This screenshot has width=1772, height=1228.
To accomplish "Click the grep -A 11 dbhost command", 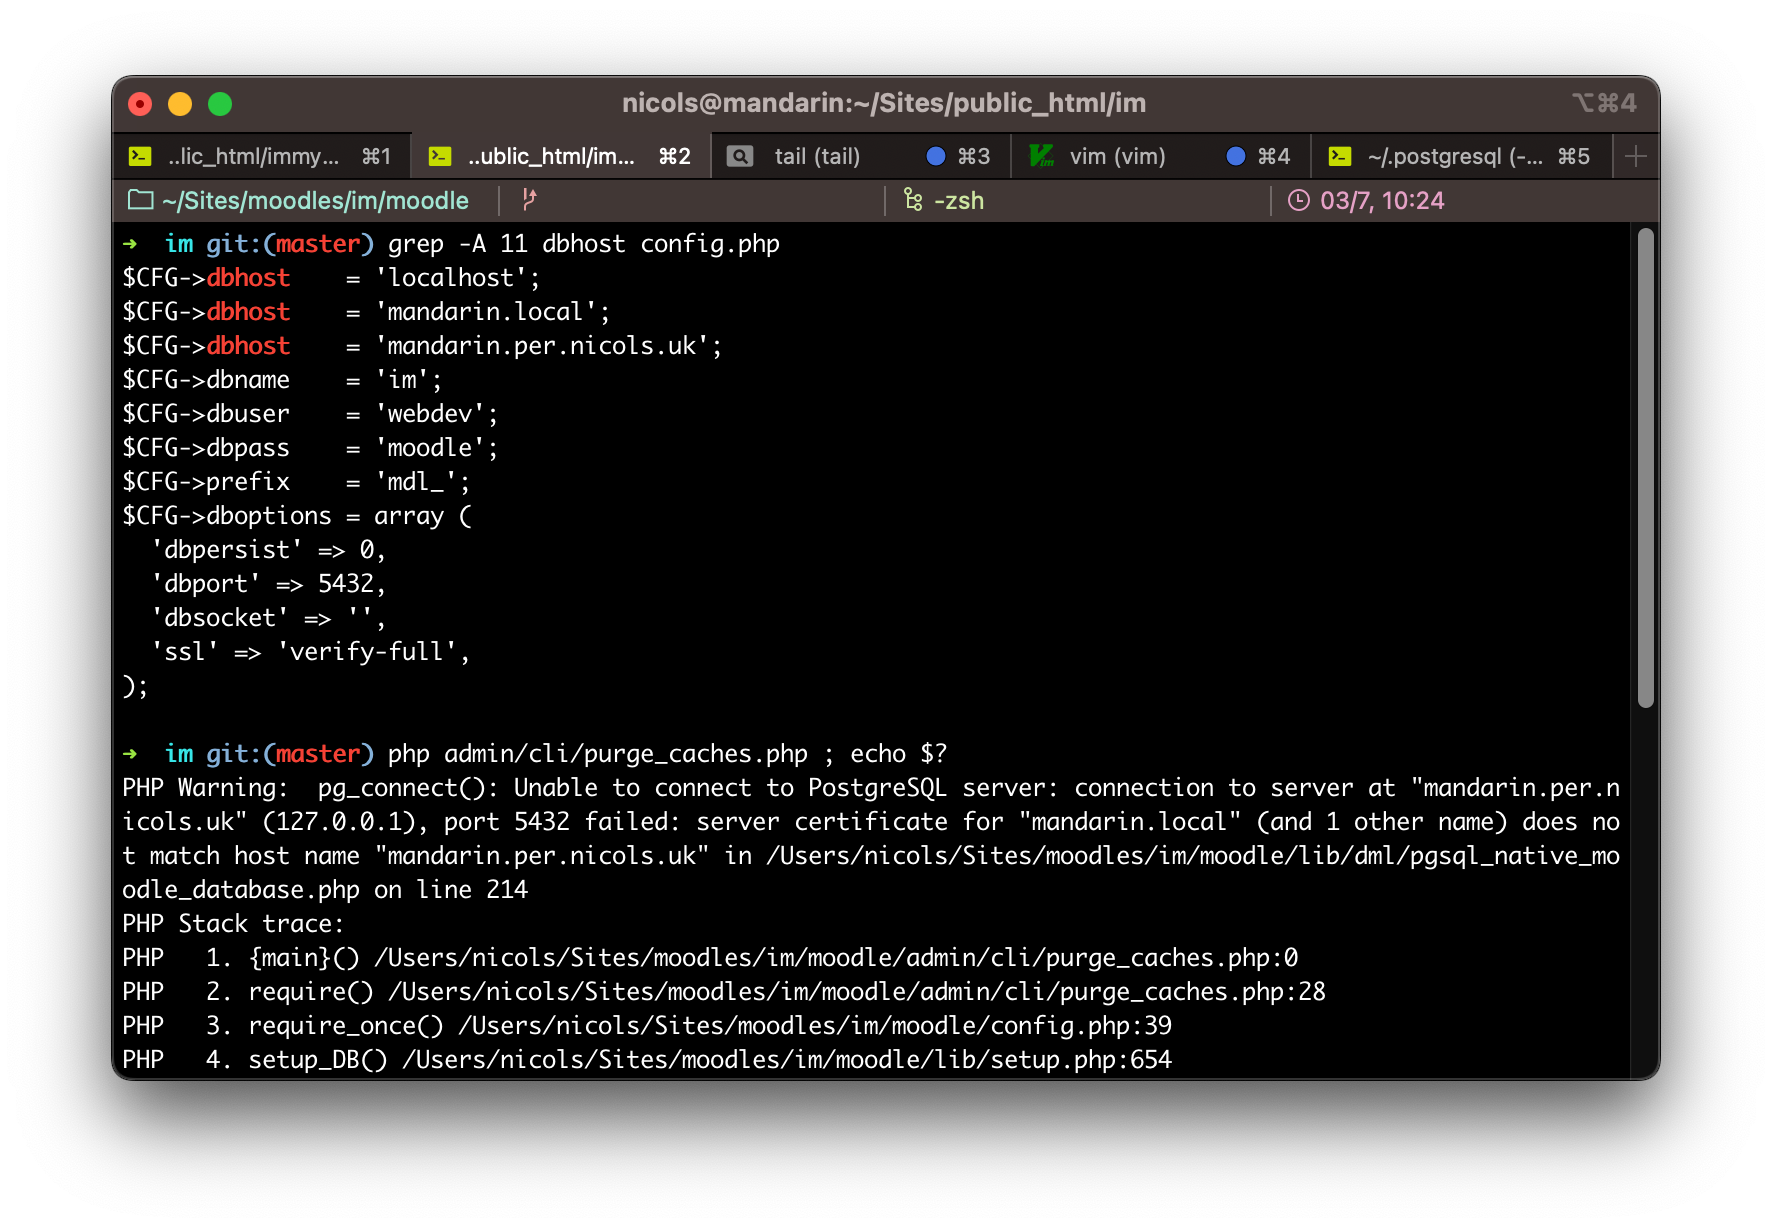I will [x=583, y=244].
